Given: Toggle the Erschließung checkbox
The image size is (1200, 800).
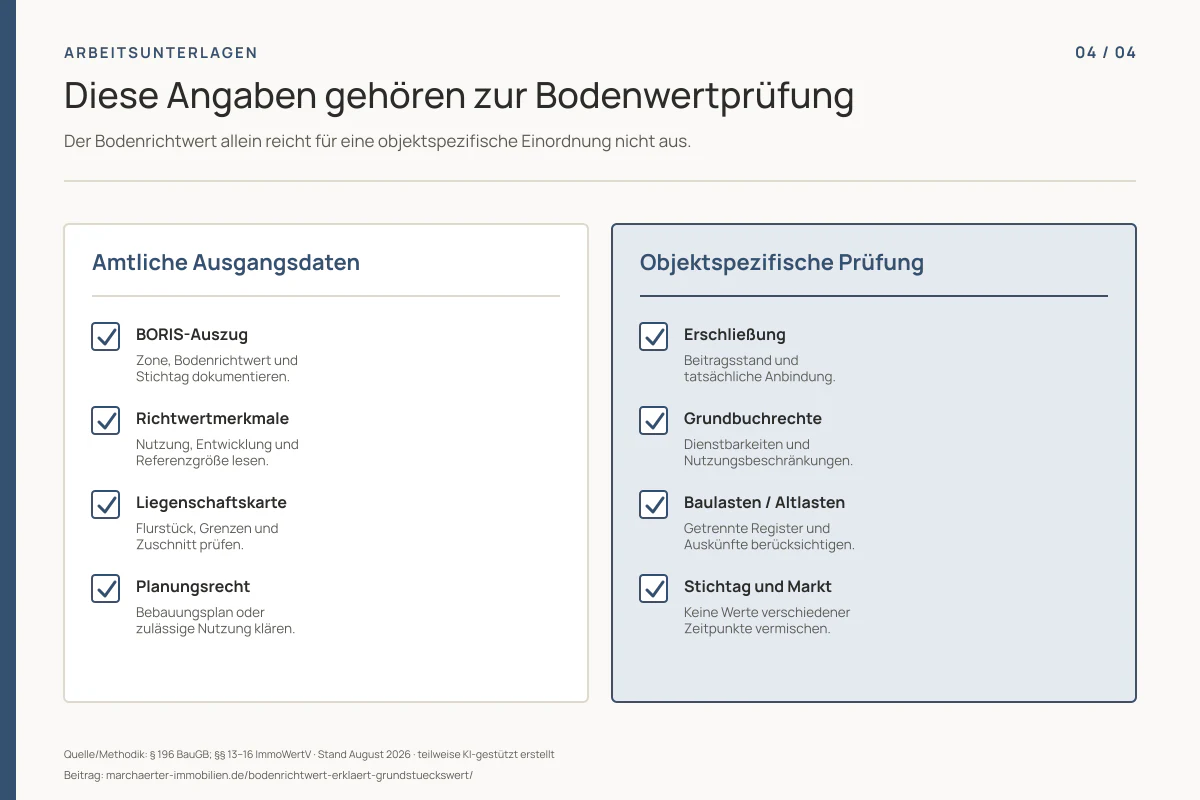Looking at the screenshot, I should tap(654, 337).
